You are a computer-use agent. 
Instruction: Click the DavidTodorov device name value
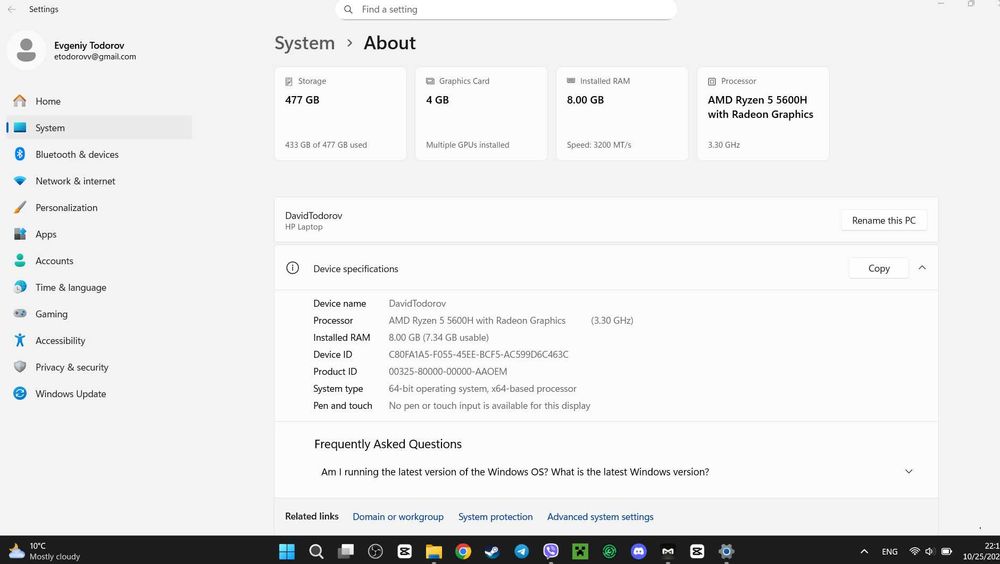pos(417,304)
